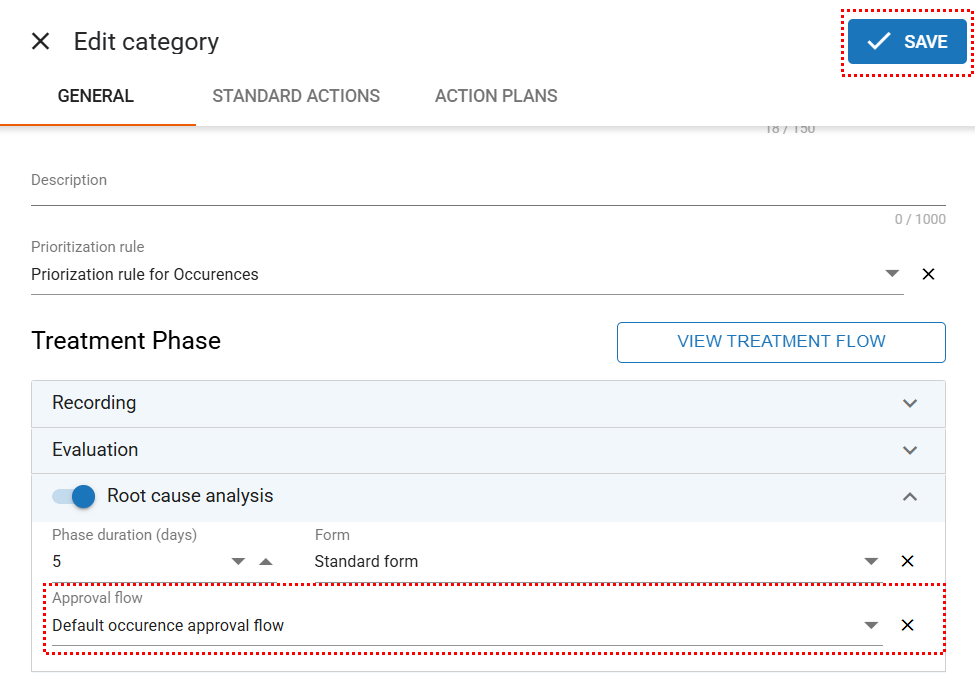The image size is (975, 673).
Task: Open the Prioritization rule dropdown
Action: coord(892,274)
